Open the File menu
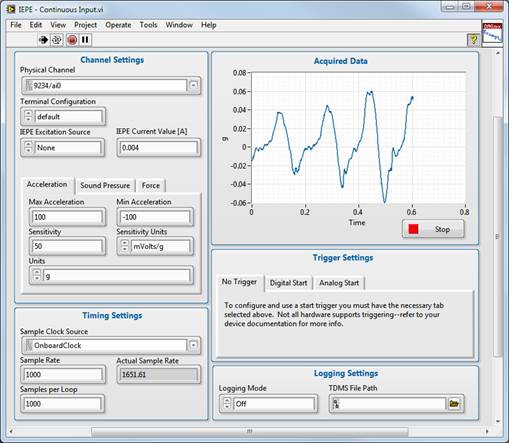This screenshot has height=443, width=509. 16,25
